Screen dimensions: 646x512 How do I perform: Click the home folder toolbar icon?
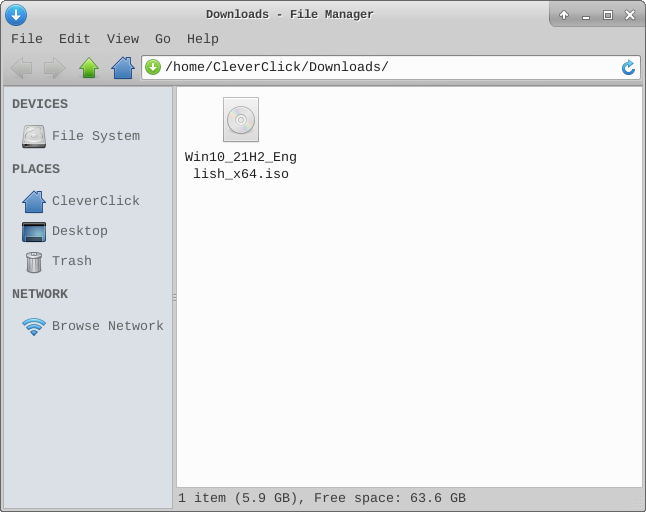pos(122,68)
